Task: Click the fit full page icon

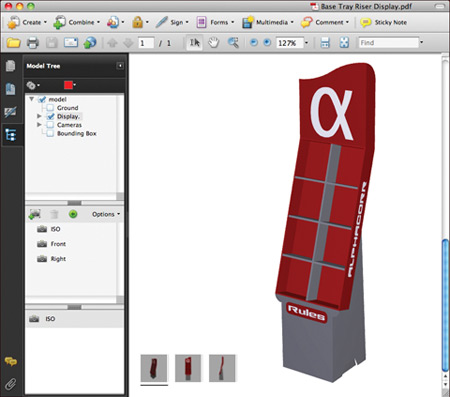Action: tap(344, 43)
